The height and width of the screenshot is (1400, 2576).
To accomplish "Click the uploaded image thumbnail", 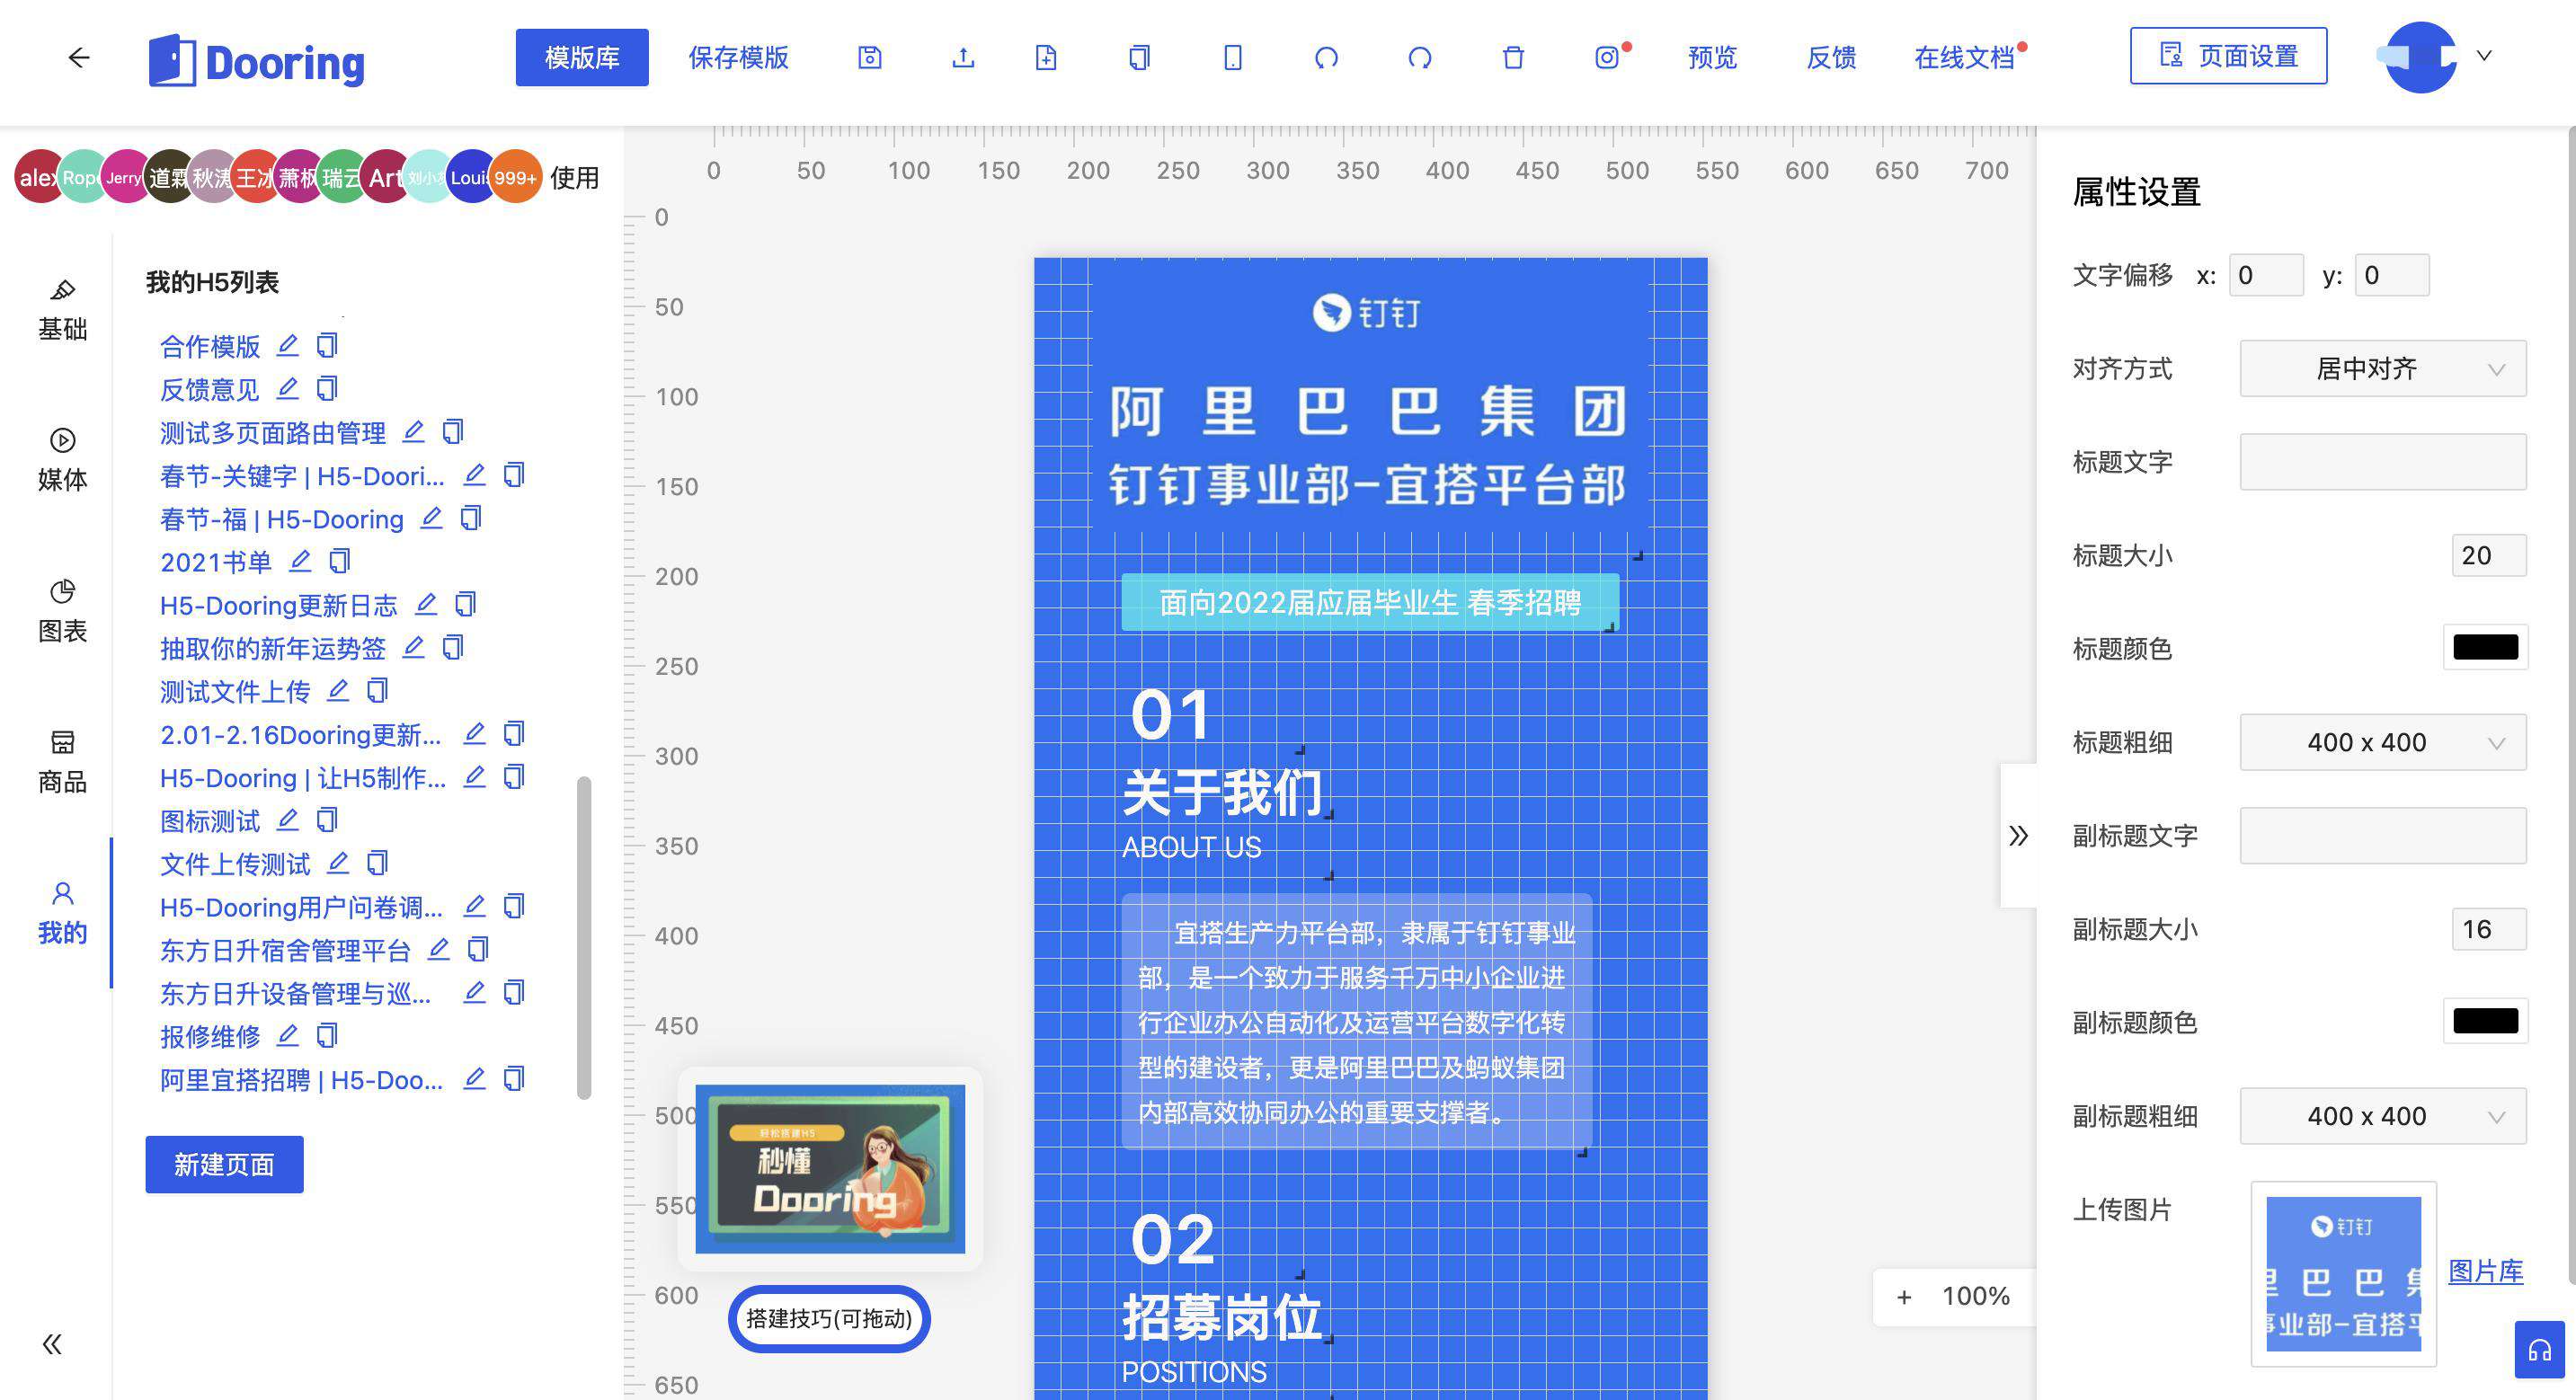I will [x=2343, y=1273].
